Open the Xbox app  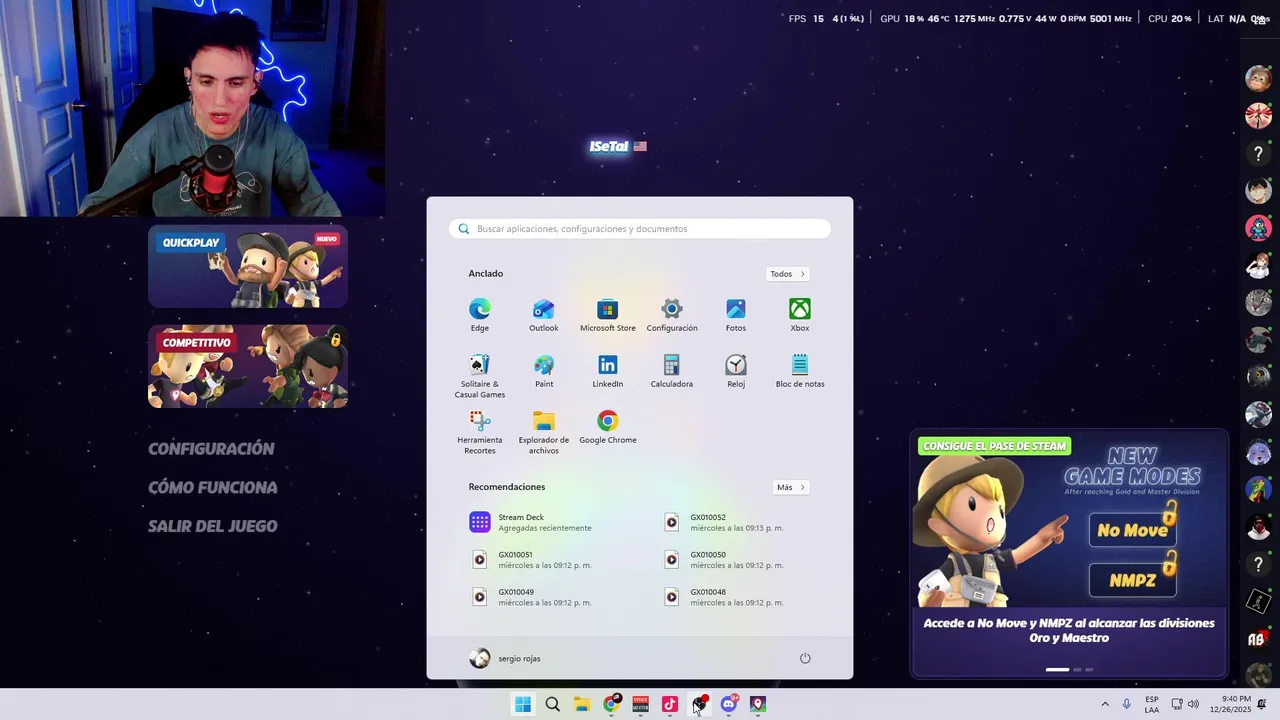pos(800,314)
